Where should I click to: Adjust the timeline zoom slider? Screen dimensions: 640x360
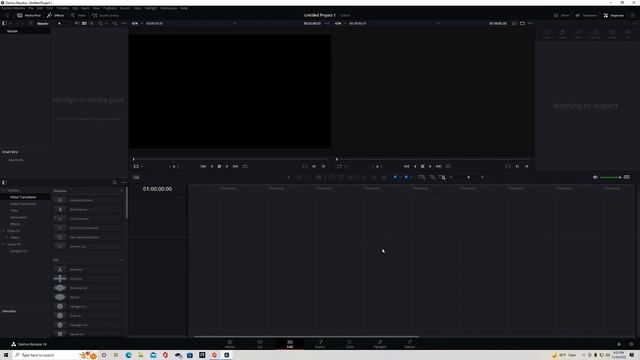coord(468,177)
